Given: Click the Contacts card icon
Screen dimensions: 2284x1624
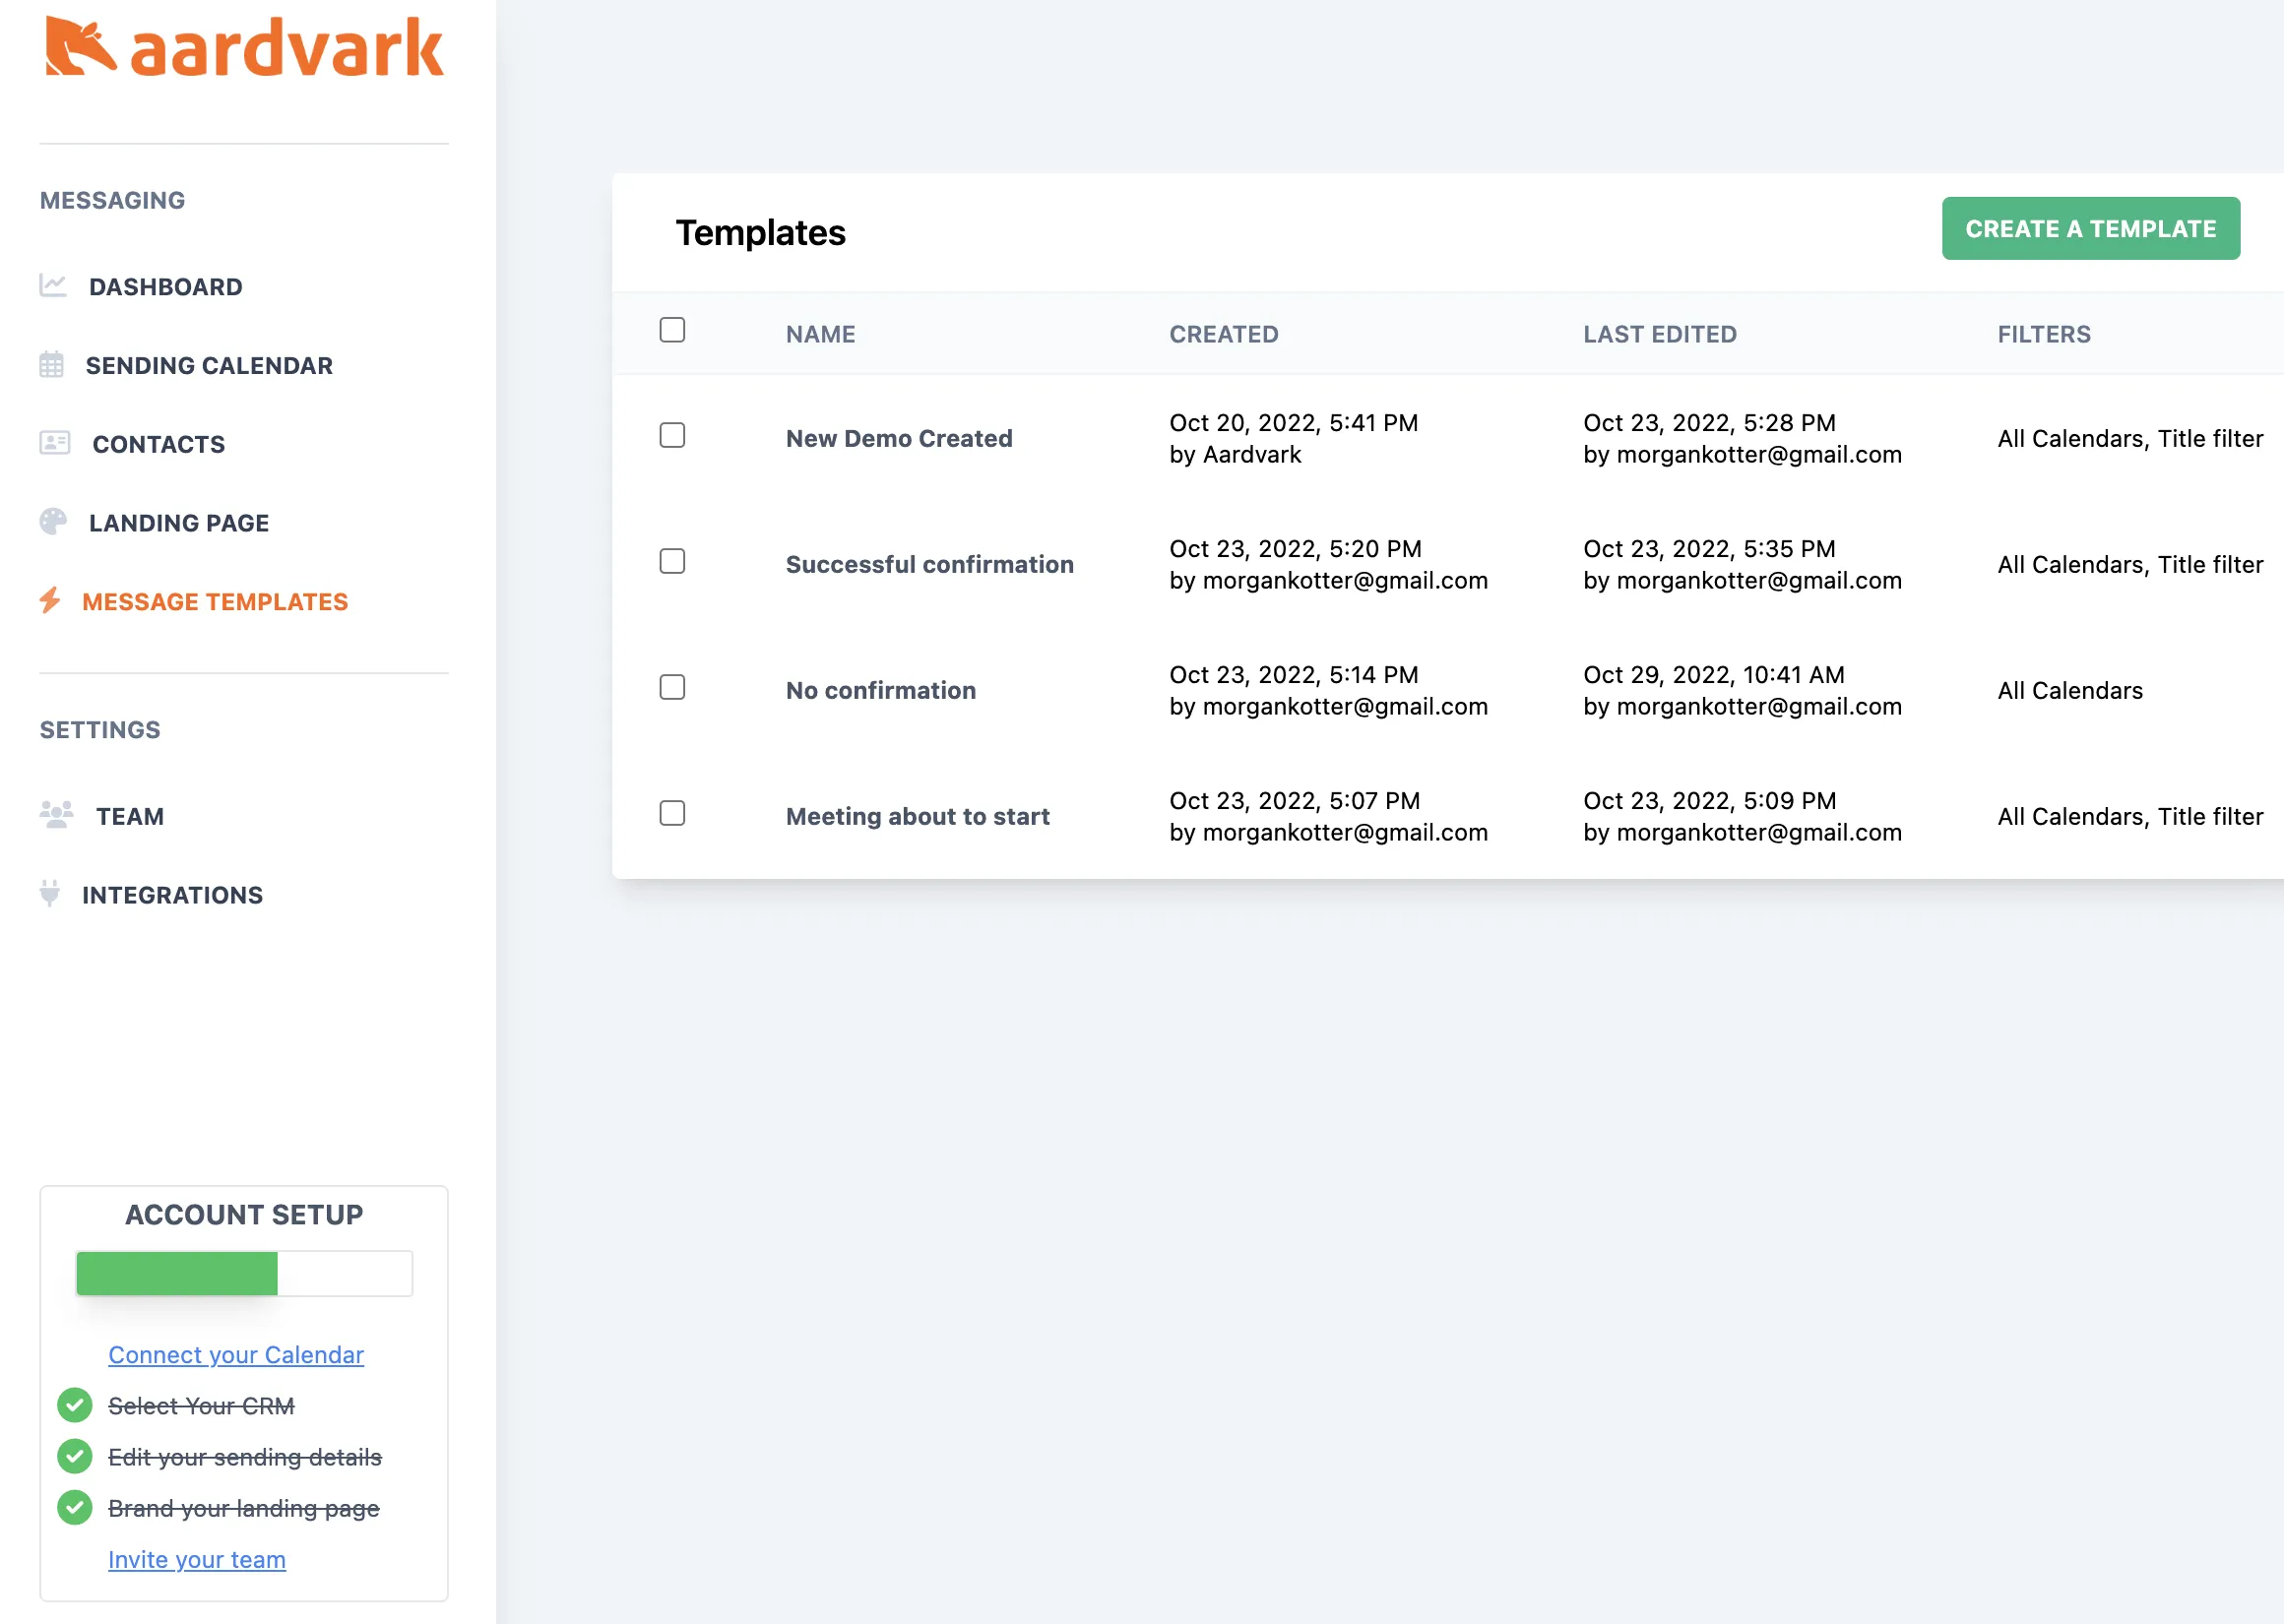Looking at the screenshot, I should coord(54,443).
